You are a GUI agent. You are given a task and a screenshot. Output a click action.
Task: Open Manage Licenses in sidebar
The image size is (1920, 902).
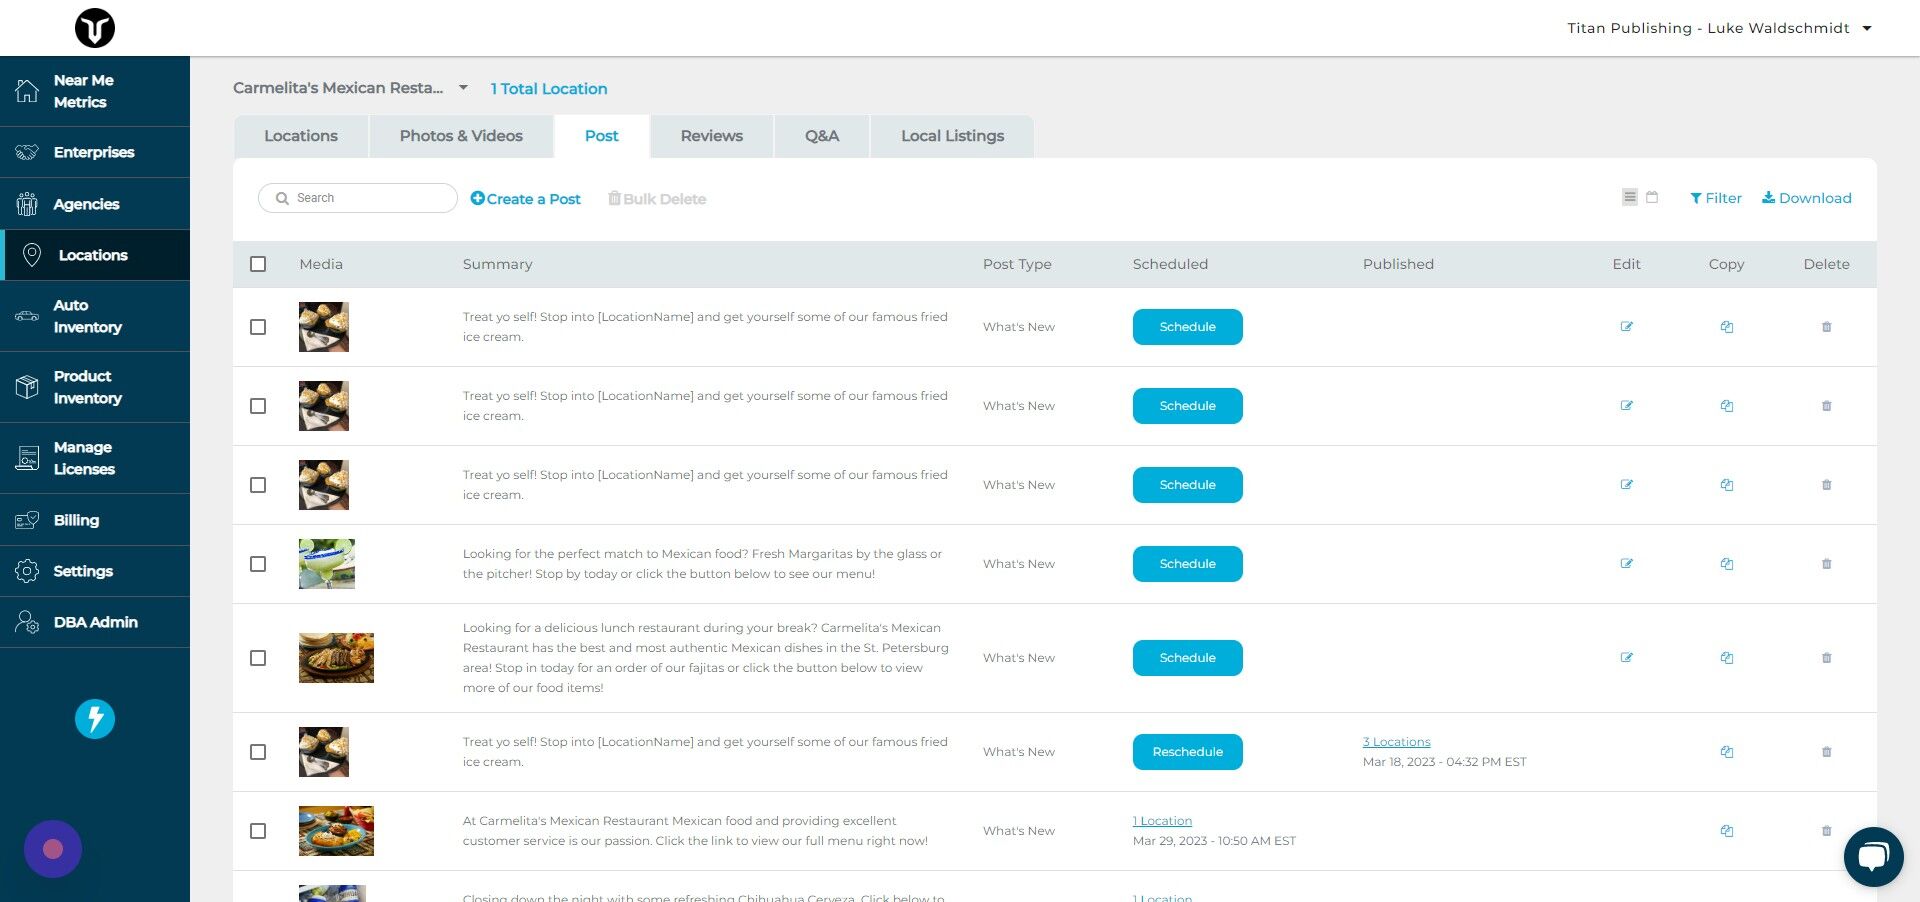coord(95,458)
